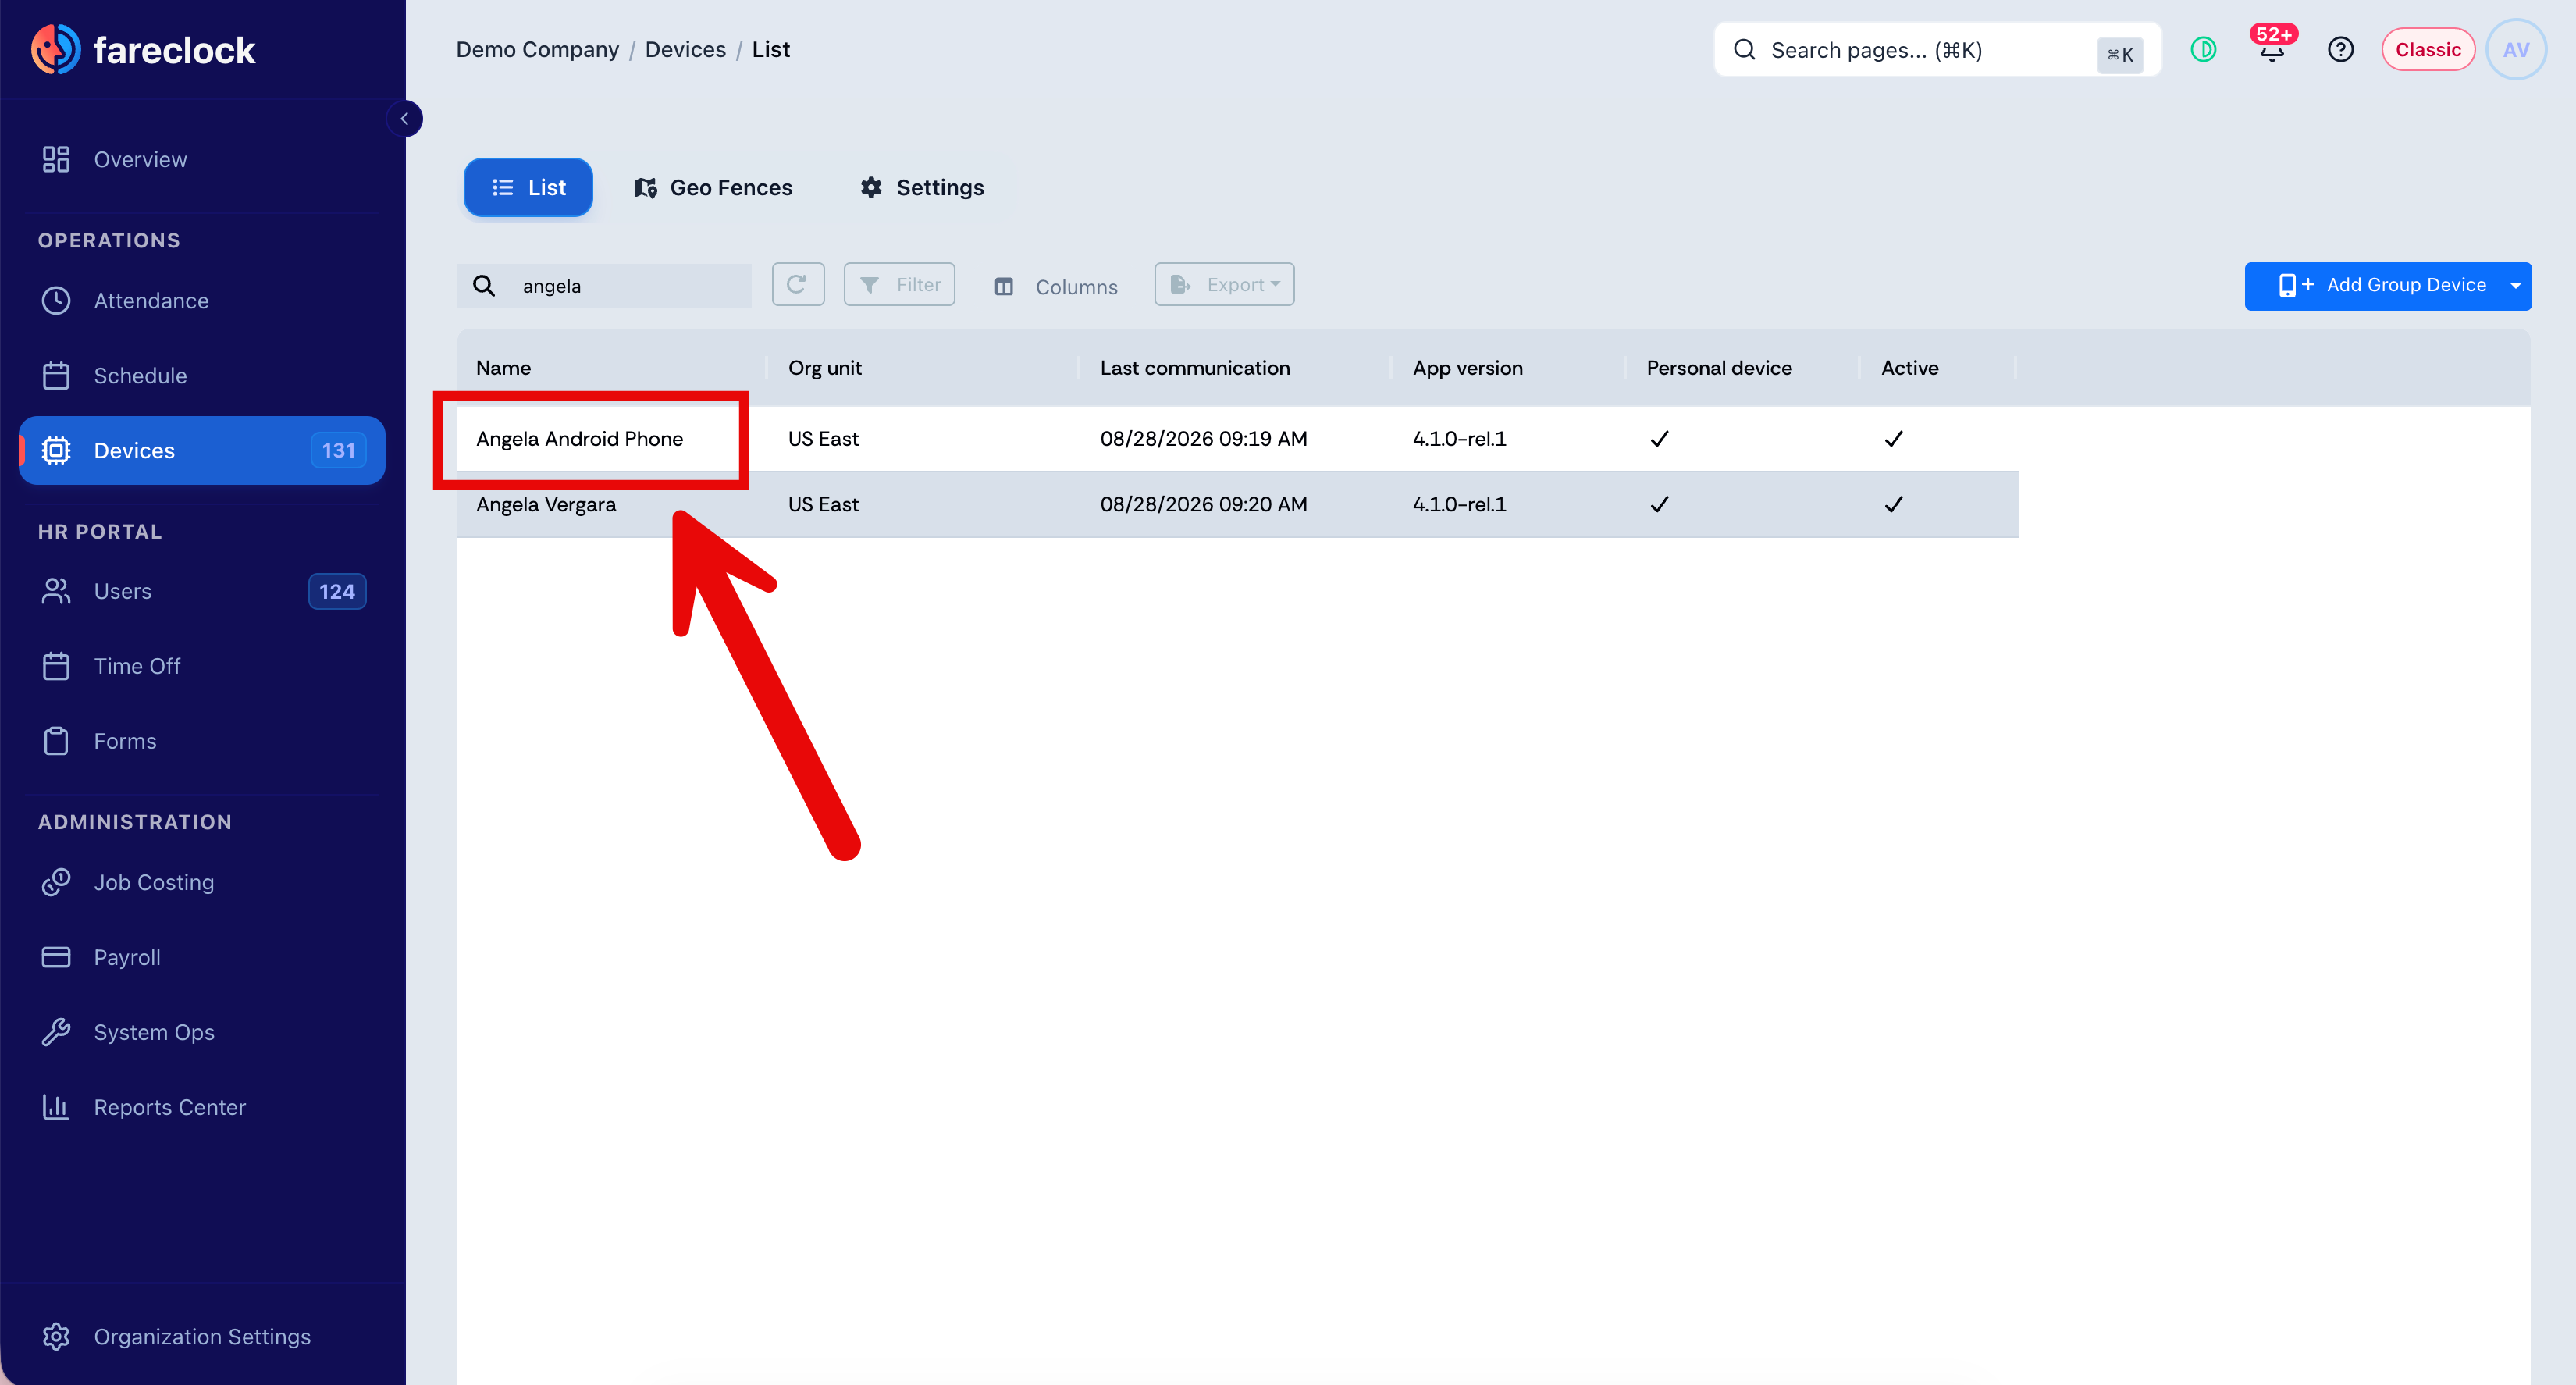Open Time Off in the sidebar
This screenshot has height=1385, width=2576.
202,667
